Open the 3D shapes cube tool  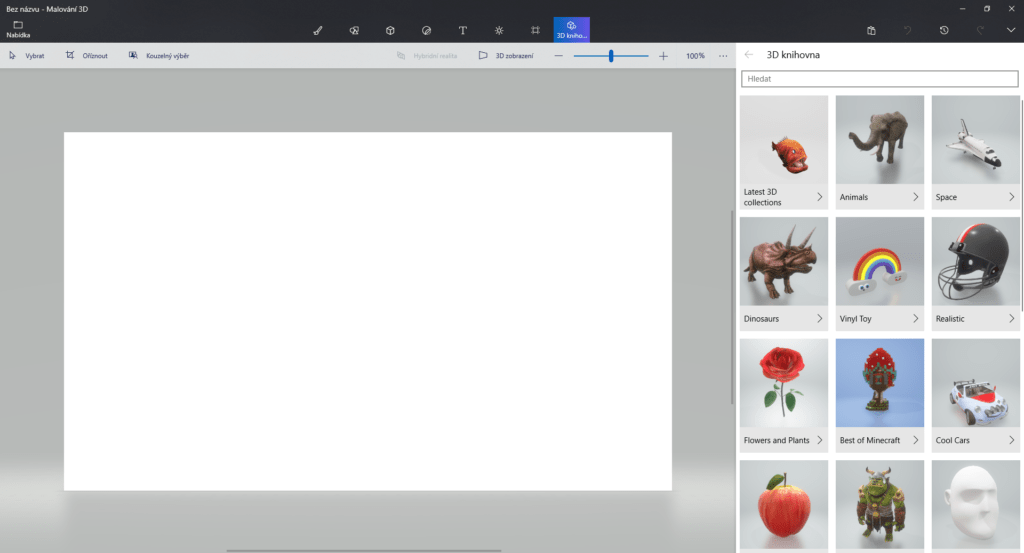390,30
